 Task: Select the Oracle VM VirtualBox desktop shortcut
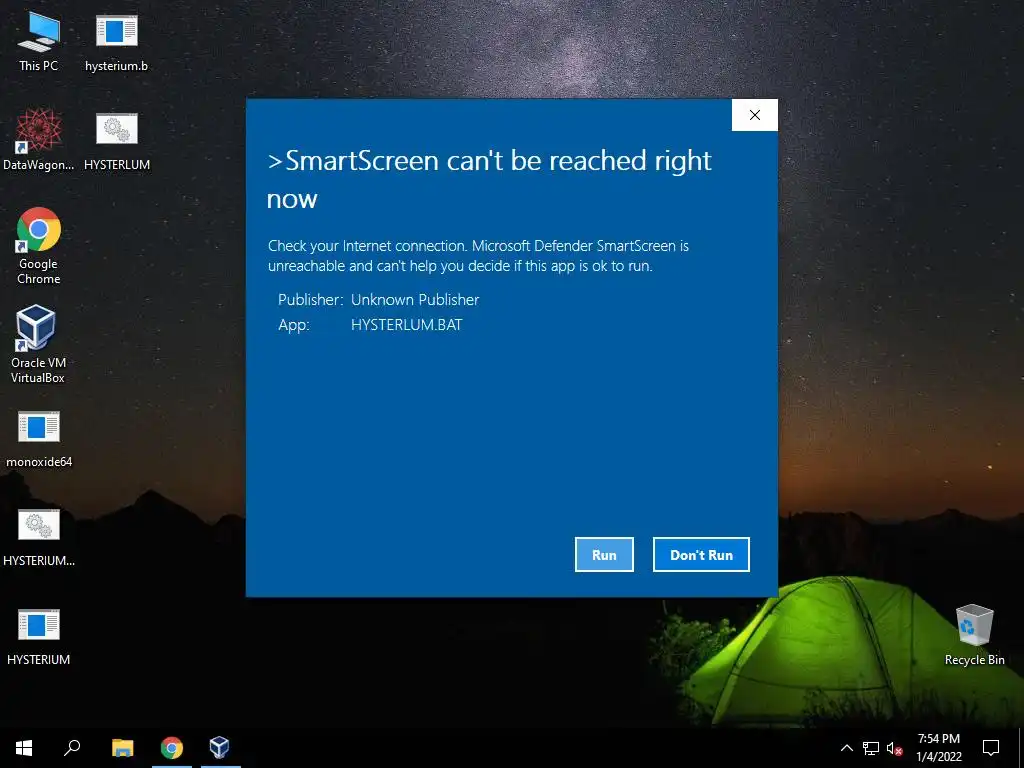[38, 344]
